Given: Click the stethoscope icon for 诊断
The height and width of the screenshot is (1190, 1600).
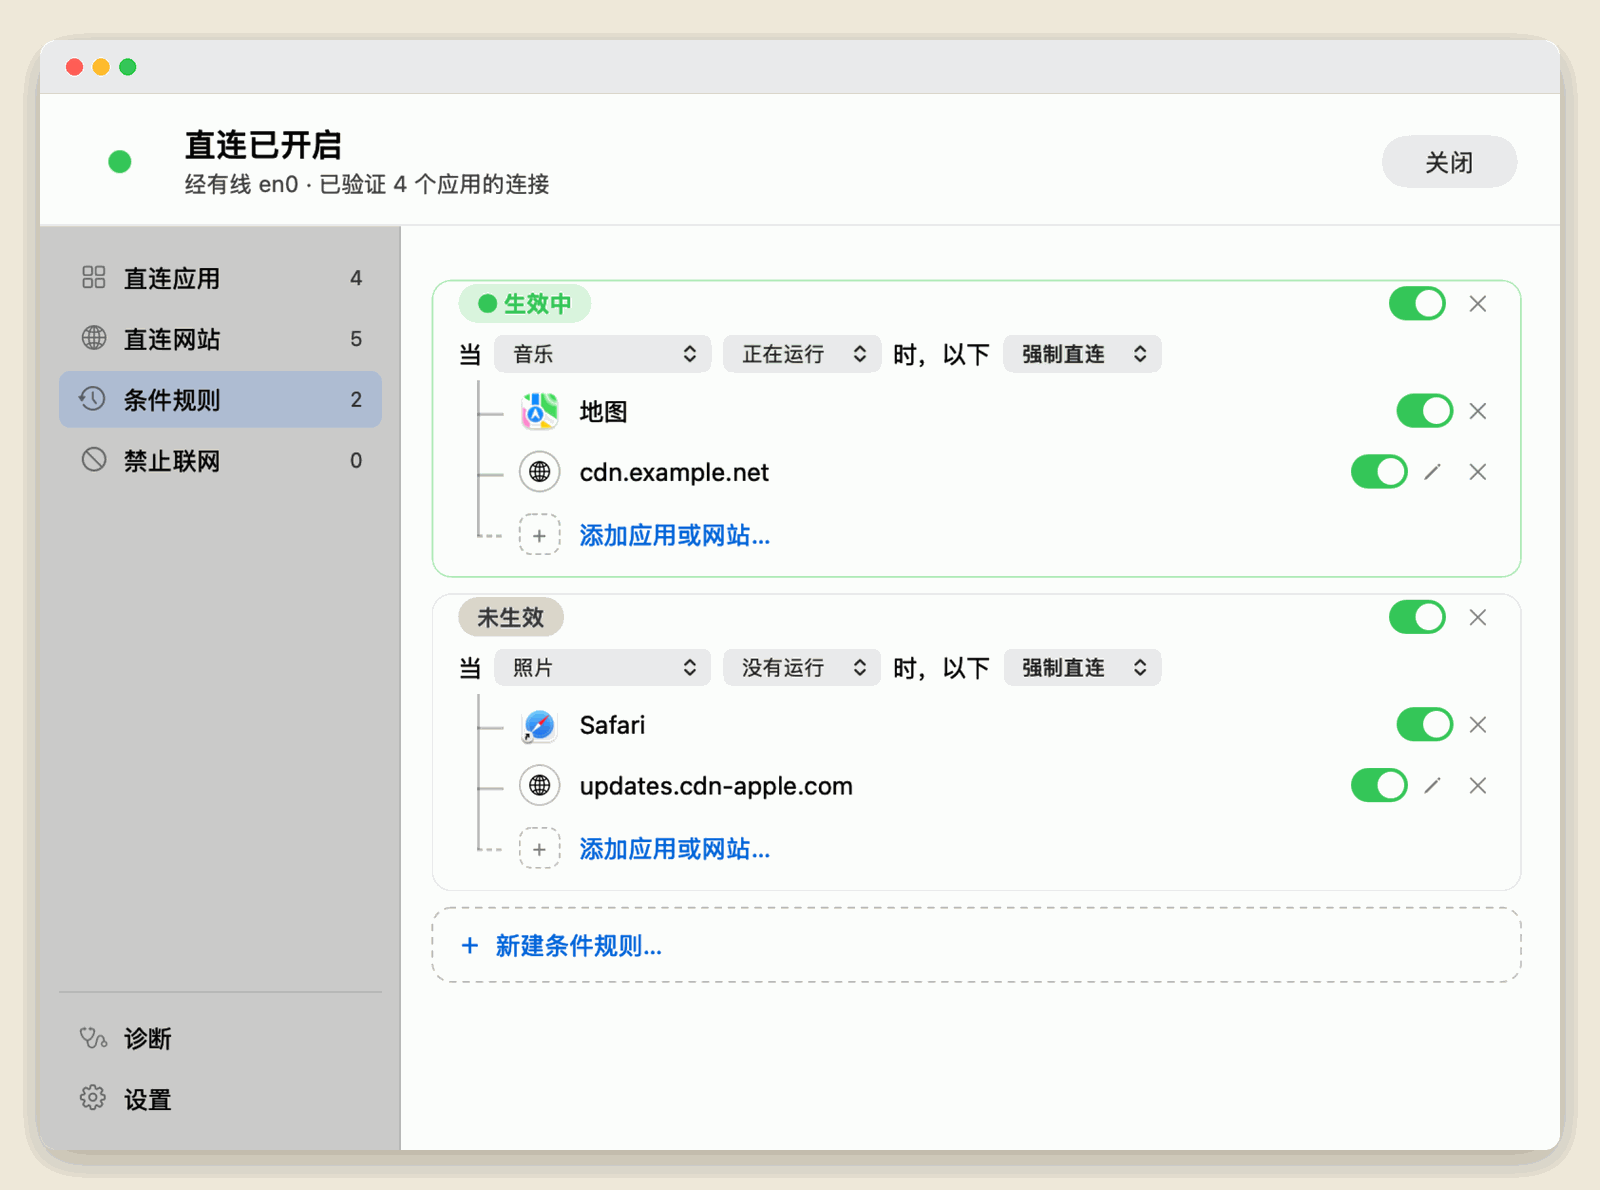Looking at the screenshot, I should [x=93, y=1038].
